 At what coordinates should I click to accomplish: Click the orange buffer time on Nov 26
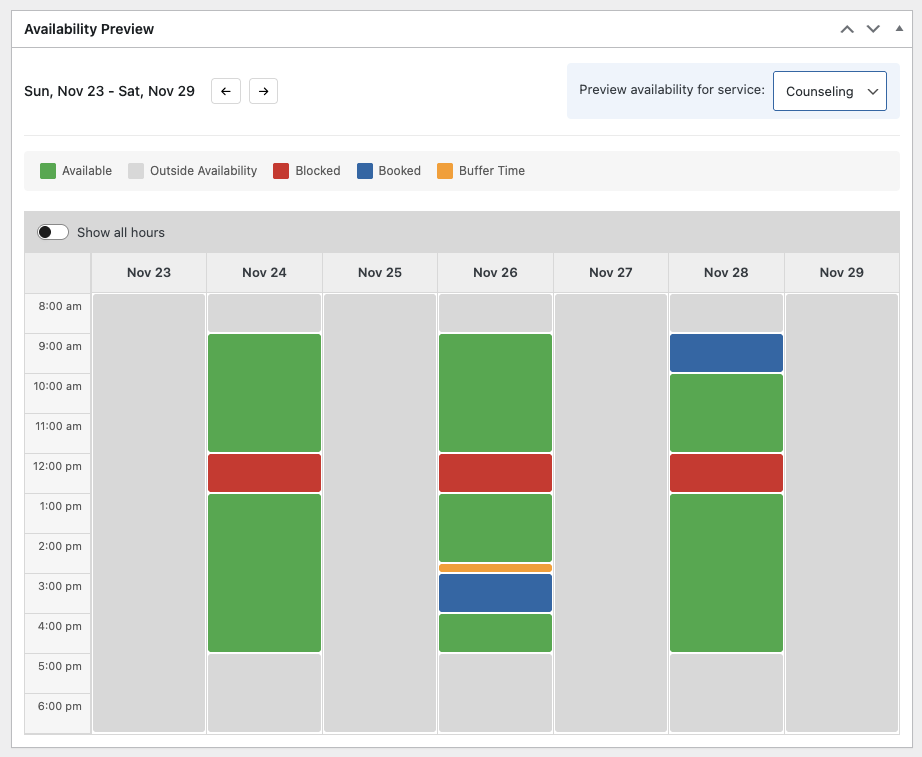pyautogui.click(x=495, y=568)
